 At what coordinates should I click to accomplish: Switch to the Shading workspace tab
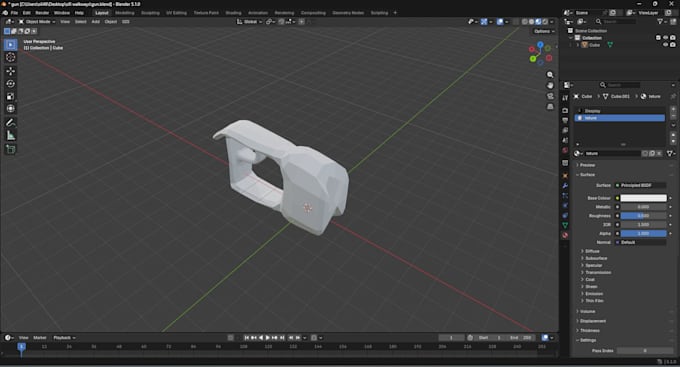pyautogui.click(x=233, y=13)
